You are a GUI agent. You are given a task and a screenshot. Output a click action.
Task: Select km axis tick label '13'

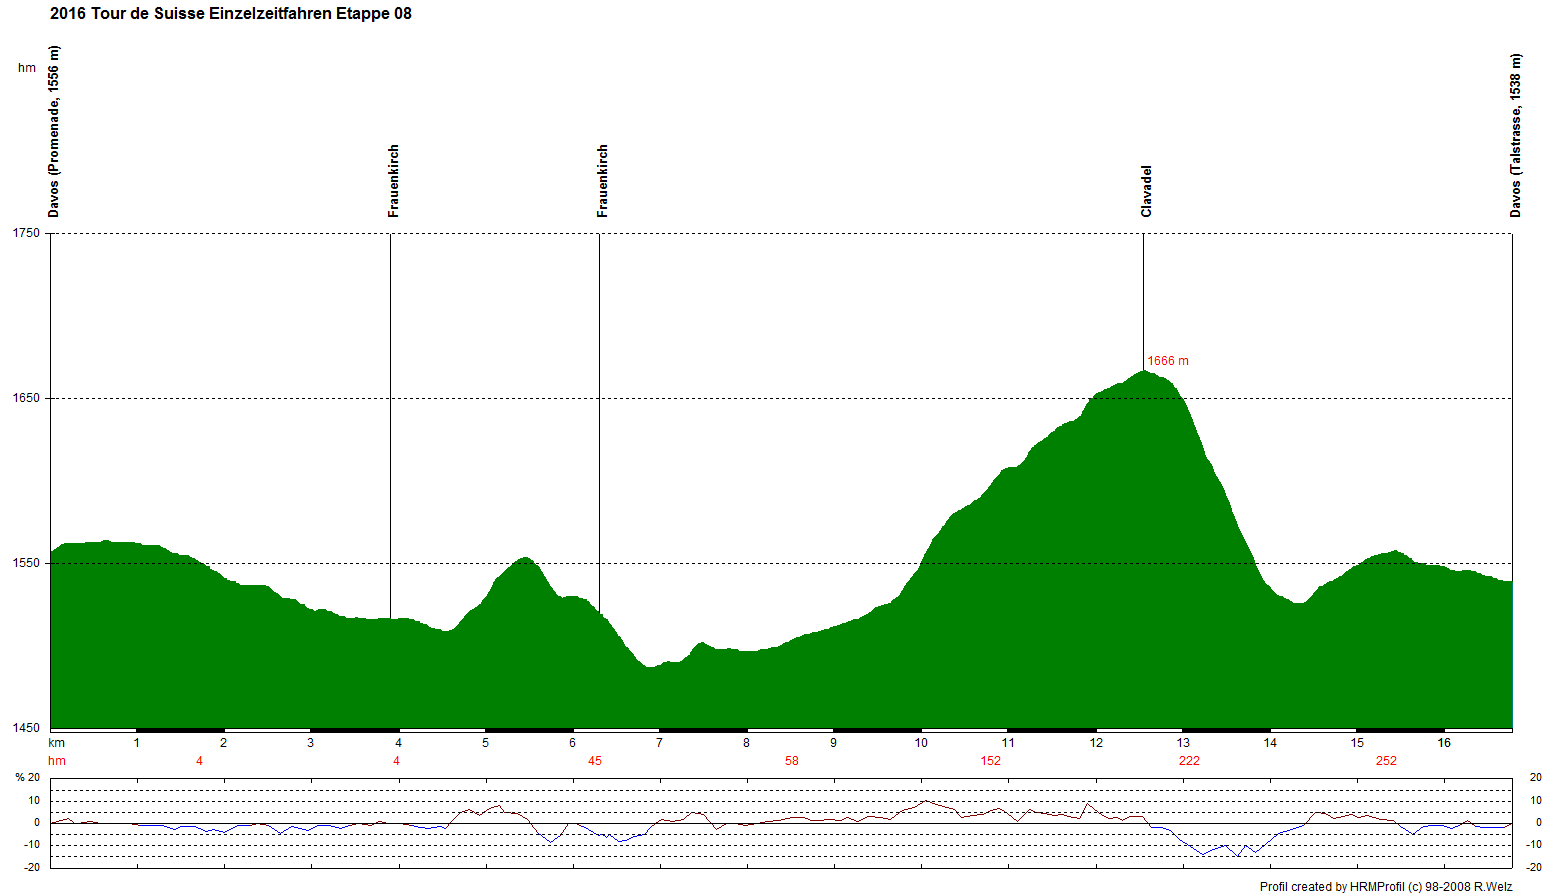tap(1183, 743)
